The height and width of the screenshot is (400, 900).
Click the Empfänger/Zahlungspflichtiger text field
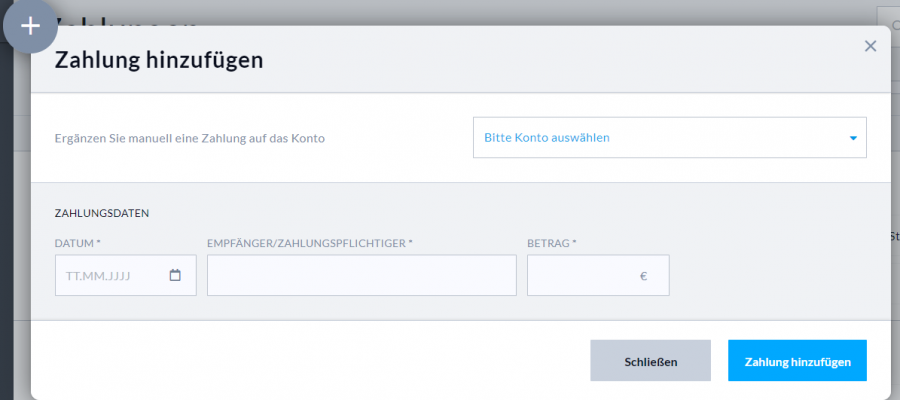tap(361, 276)
